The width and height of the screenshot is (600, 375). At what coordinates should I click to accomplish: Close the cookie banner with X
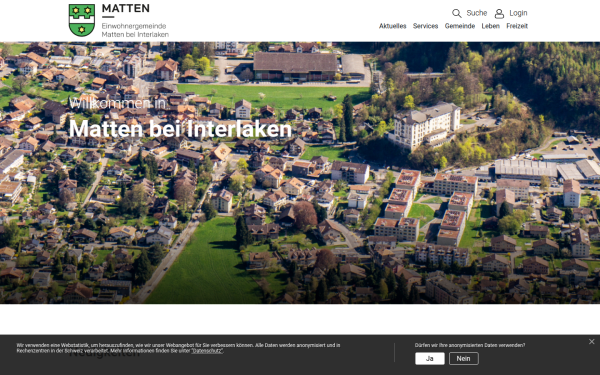(x=592, y=341)
